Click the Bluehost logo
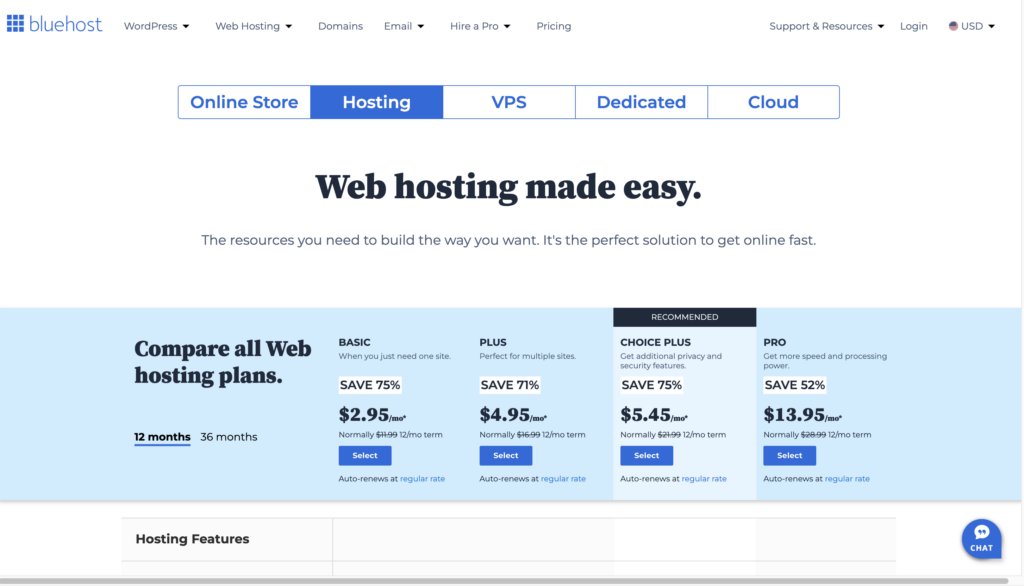Screen dimensions: 1024x586 (x=54, y=24)
